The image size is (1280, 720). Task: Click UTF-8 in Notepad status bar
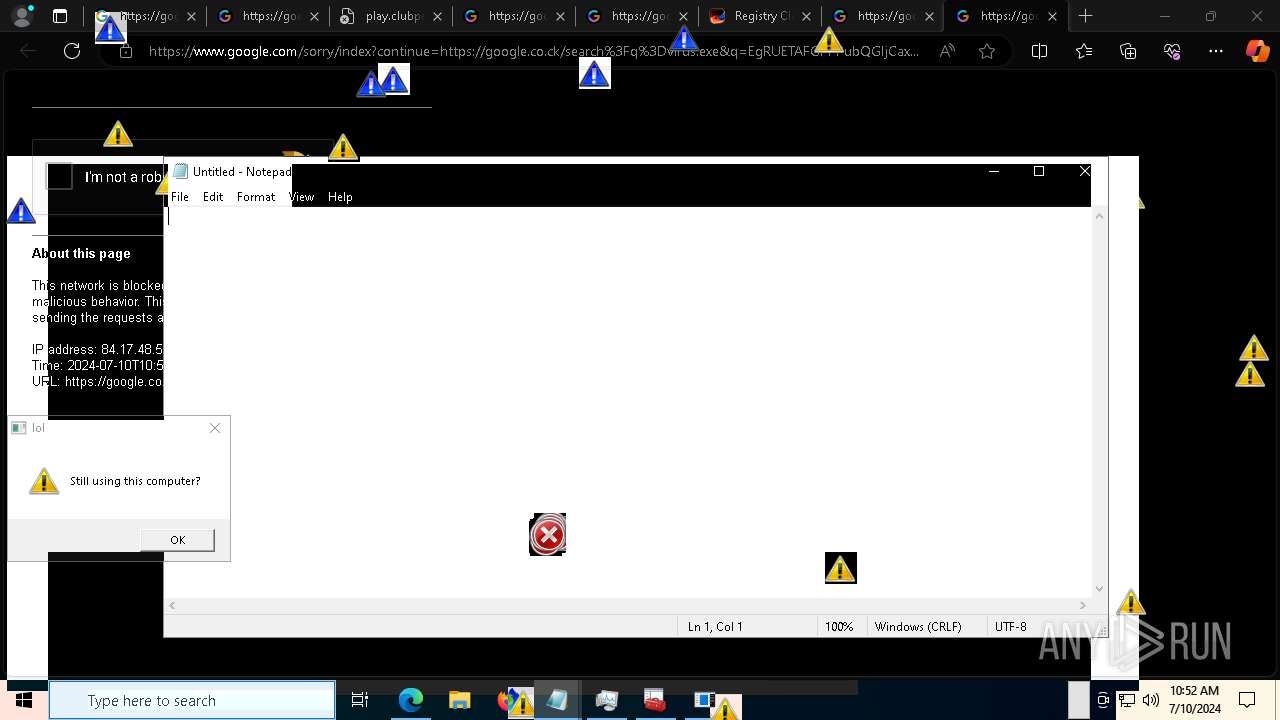pyautogui.click(x=1010, y=627)
